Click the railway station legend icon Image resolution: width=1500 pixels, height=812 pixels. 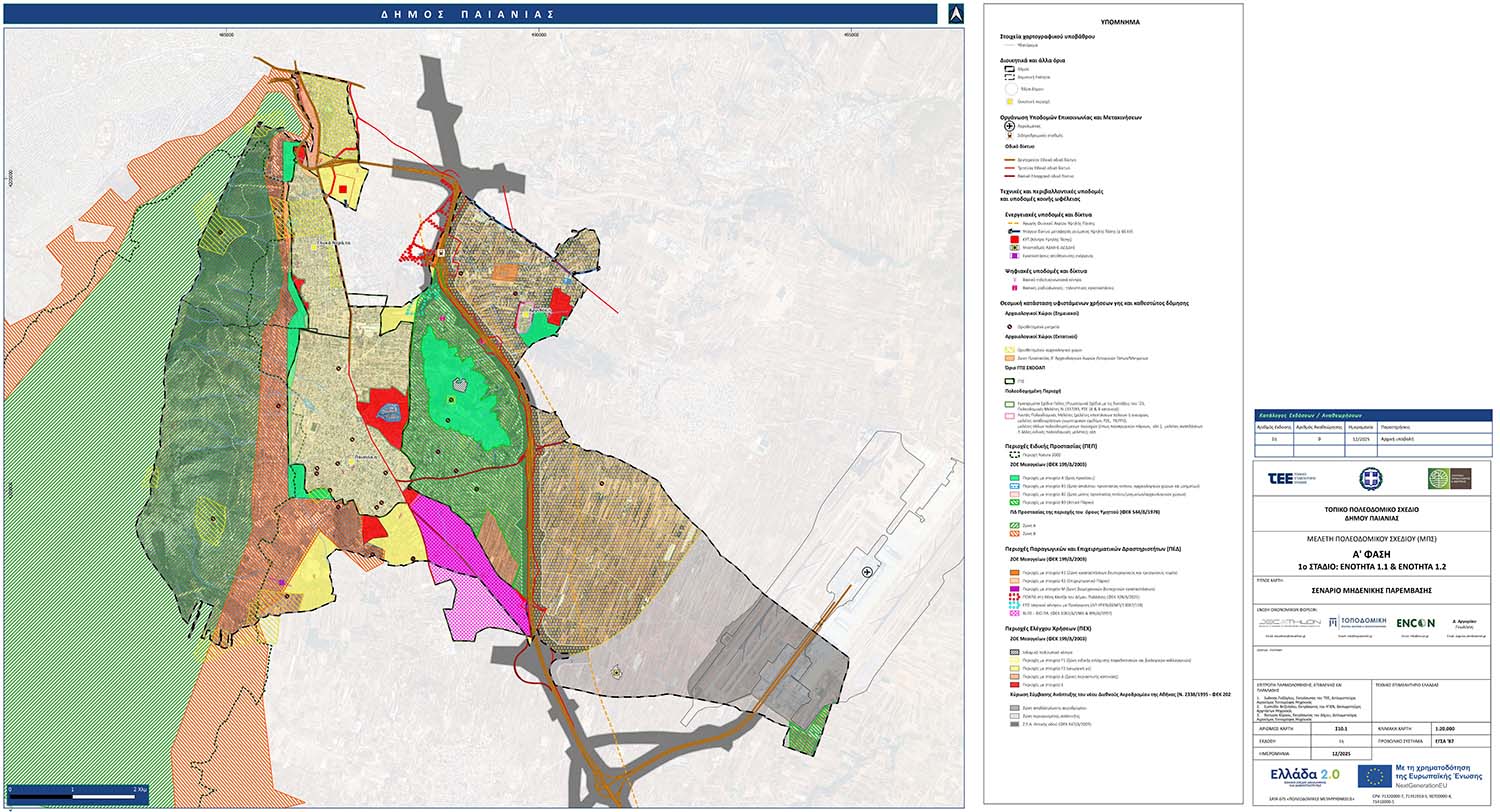(1010, 135)
